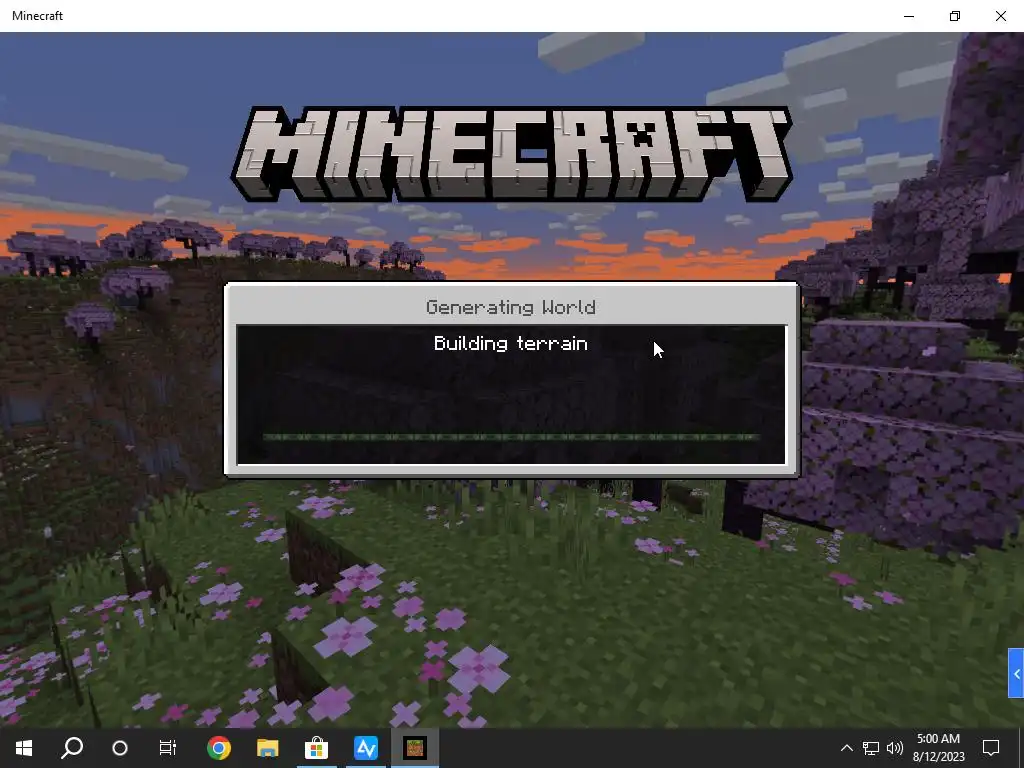Open File Explorer from taskbar
Viewport: 1024px width, 768px height.
[267, 748]
